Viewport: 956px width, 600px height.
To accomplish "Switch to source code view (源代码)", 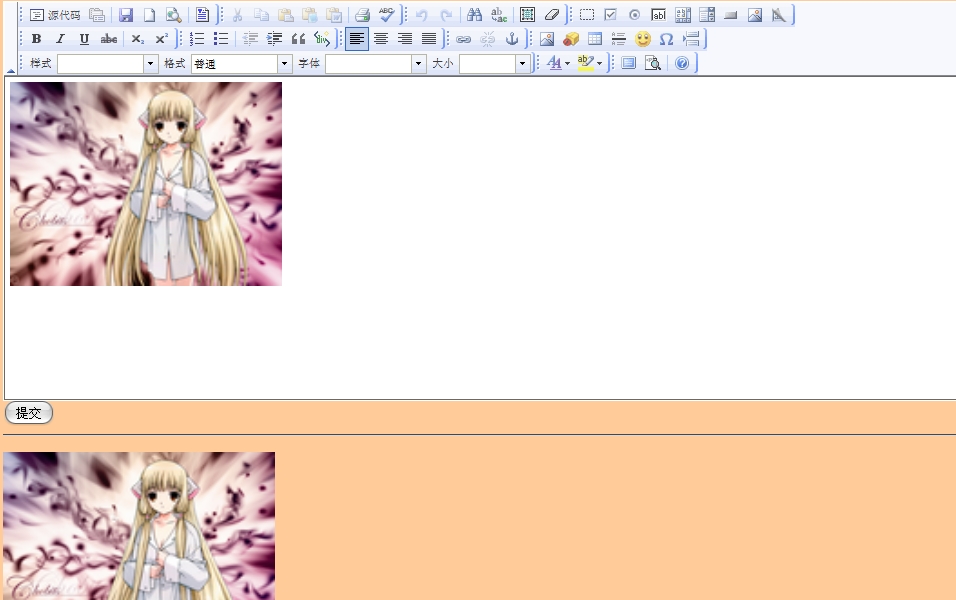I will [55, 15].
